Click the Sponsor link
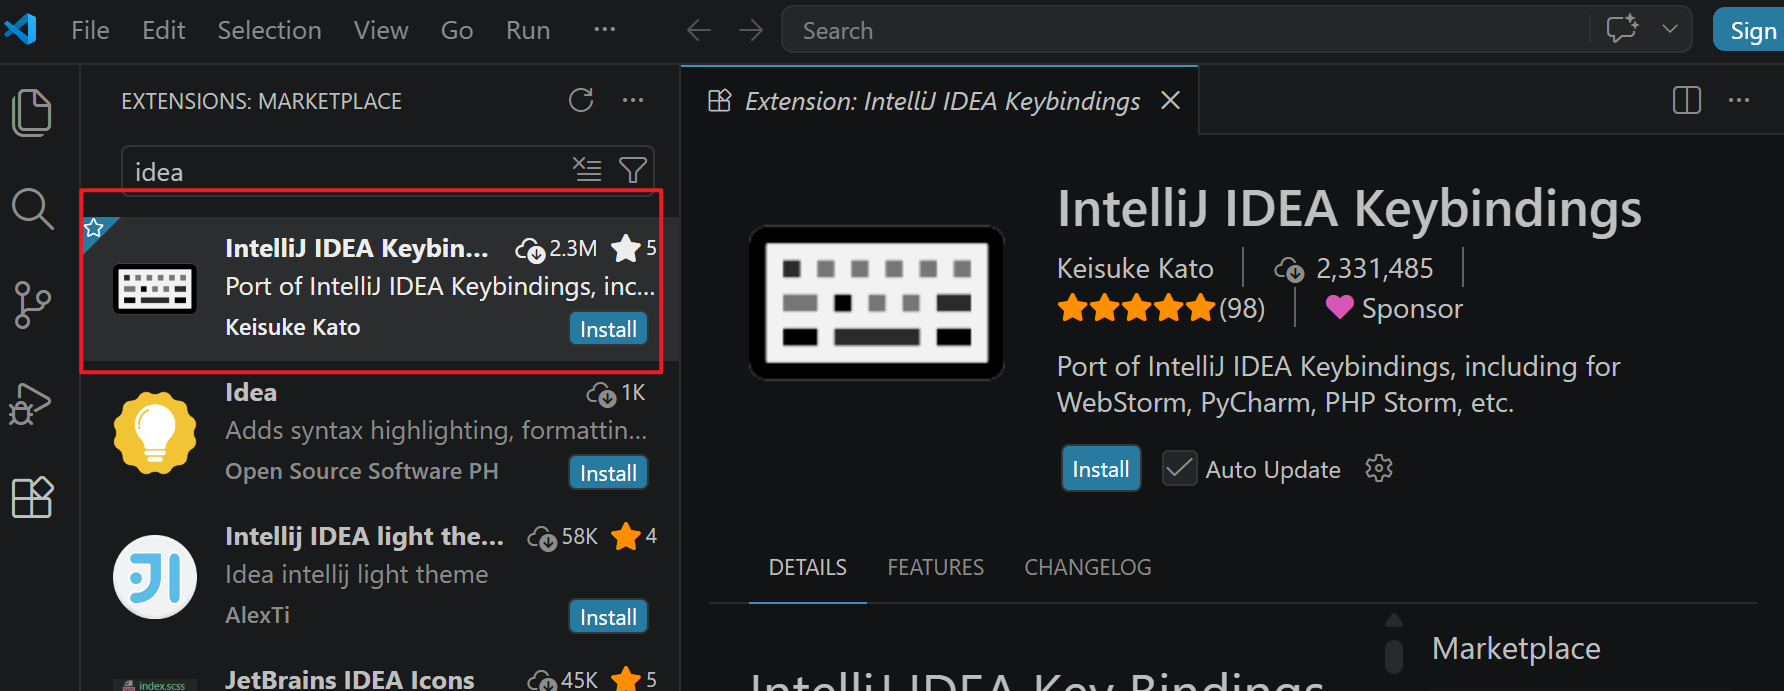Screen dimensions: 1784x691 click(1394, 308)
